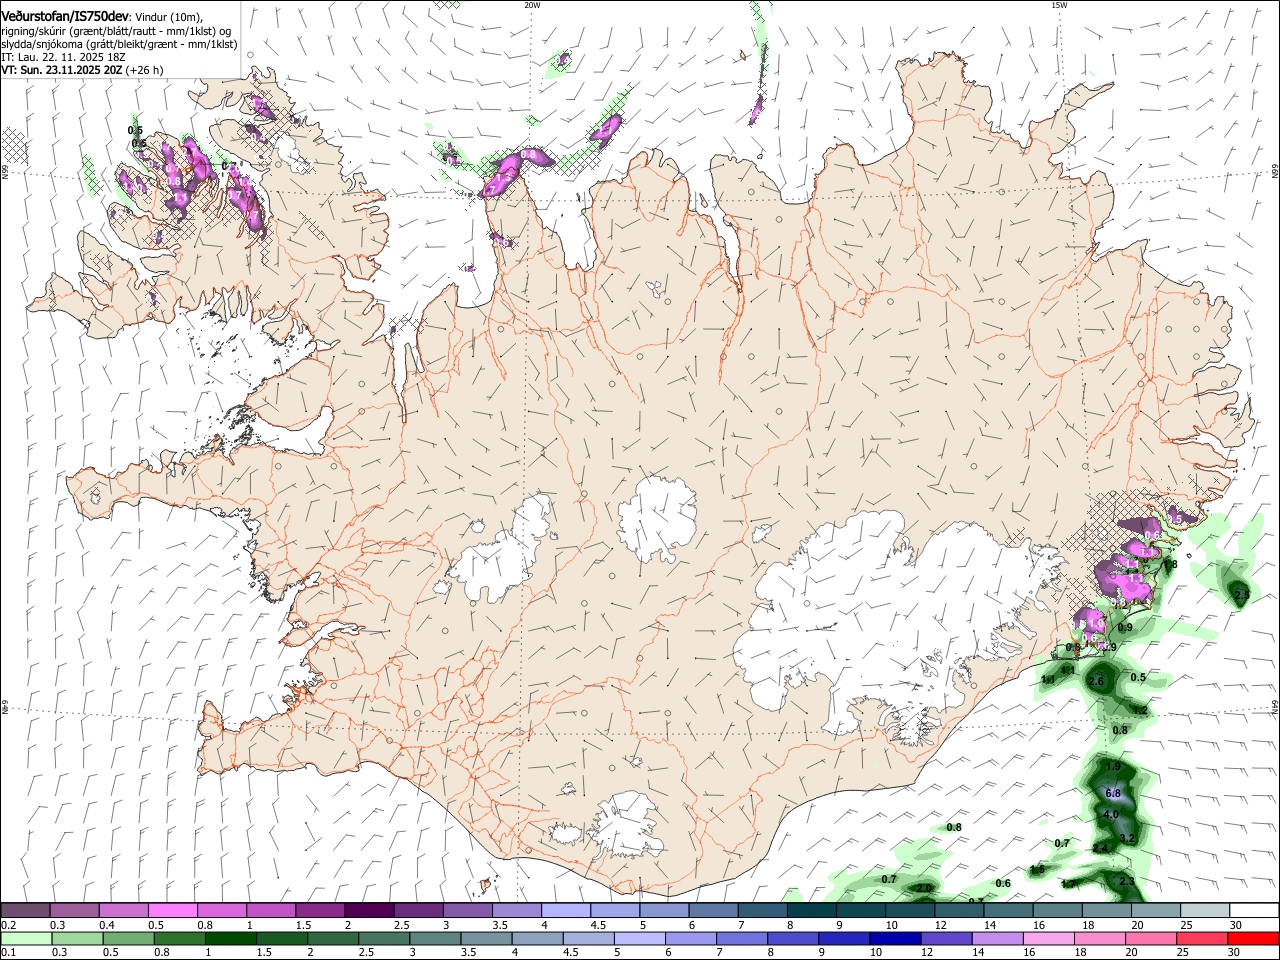This screenshot has width=1280, height=960.
Task: Select the darkest green 1–1.5 rain swatch
Action: pyautogui.click(x=231, y=939)
